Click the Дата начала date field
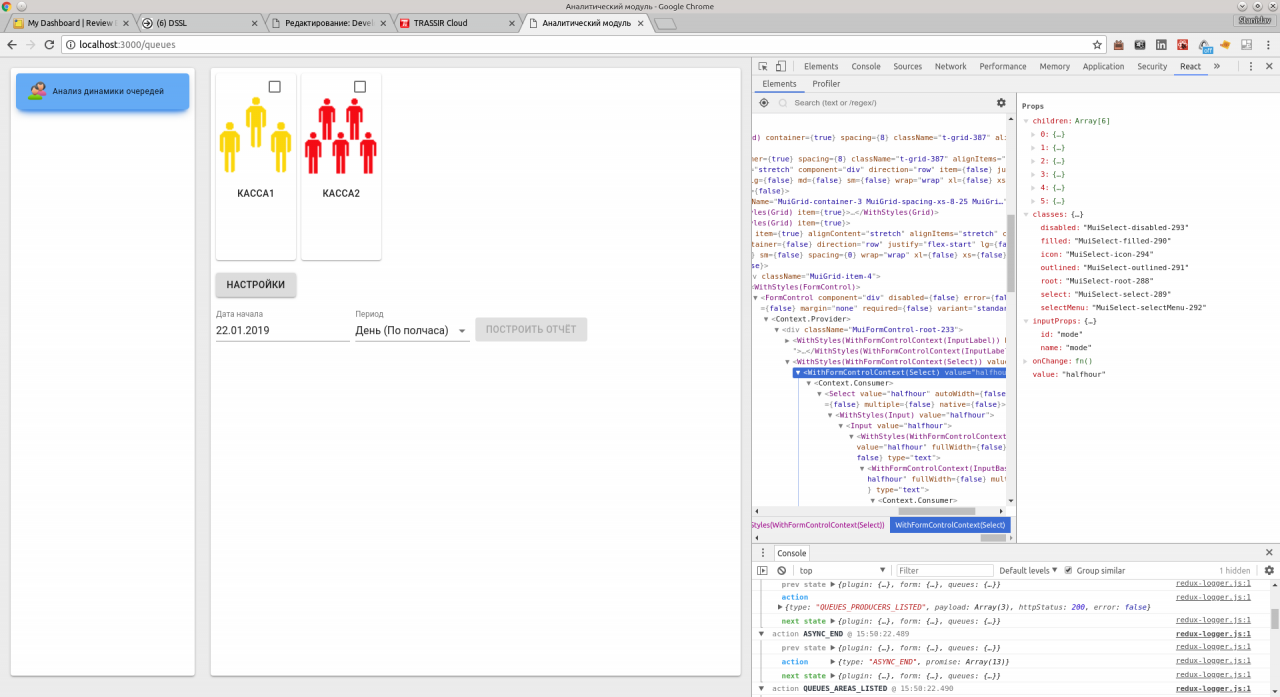The image size is (1280, 697). (283, 330)
